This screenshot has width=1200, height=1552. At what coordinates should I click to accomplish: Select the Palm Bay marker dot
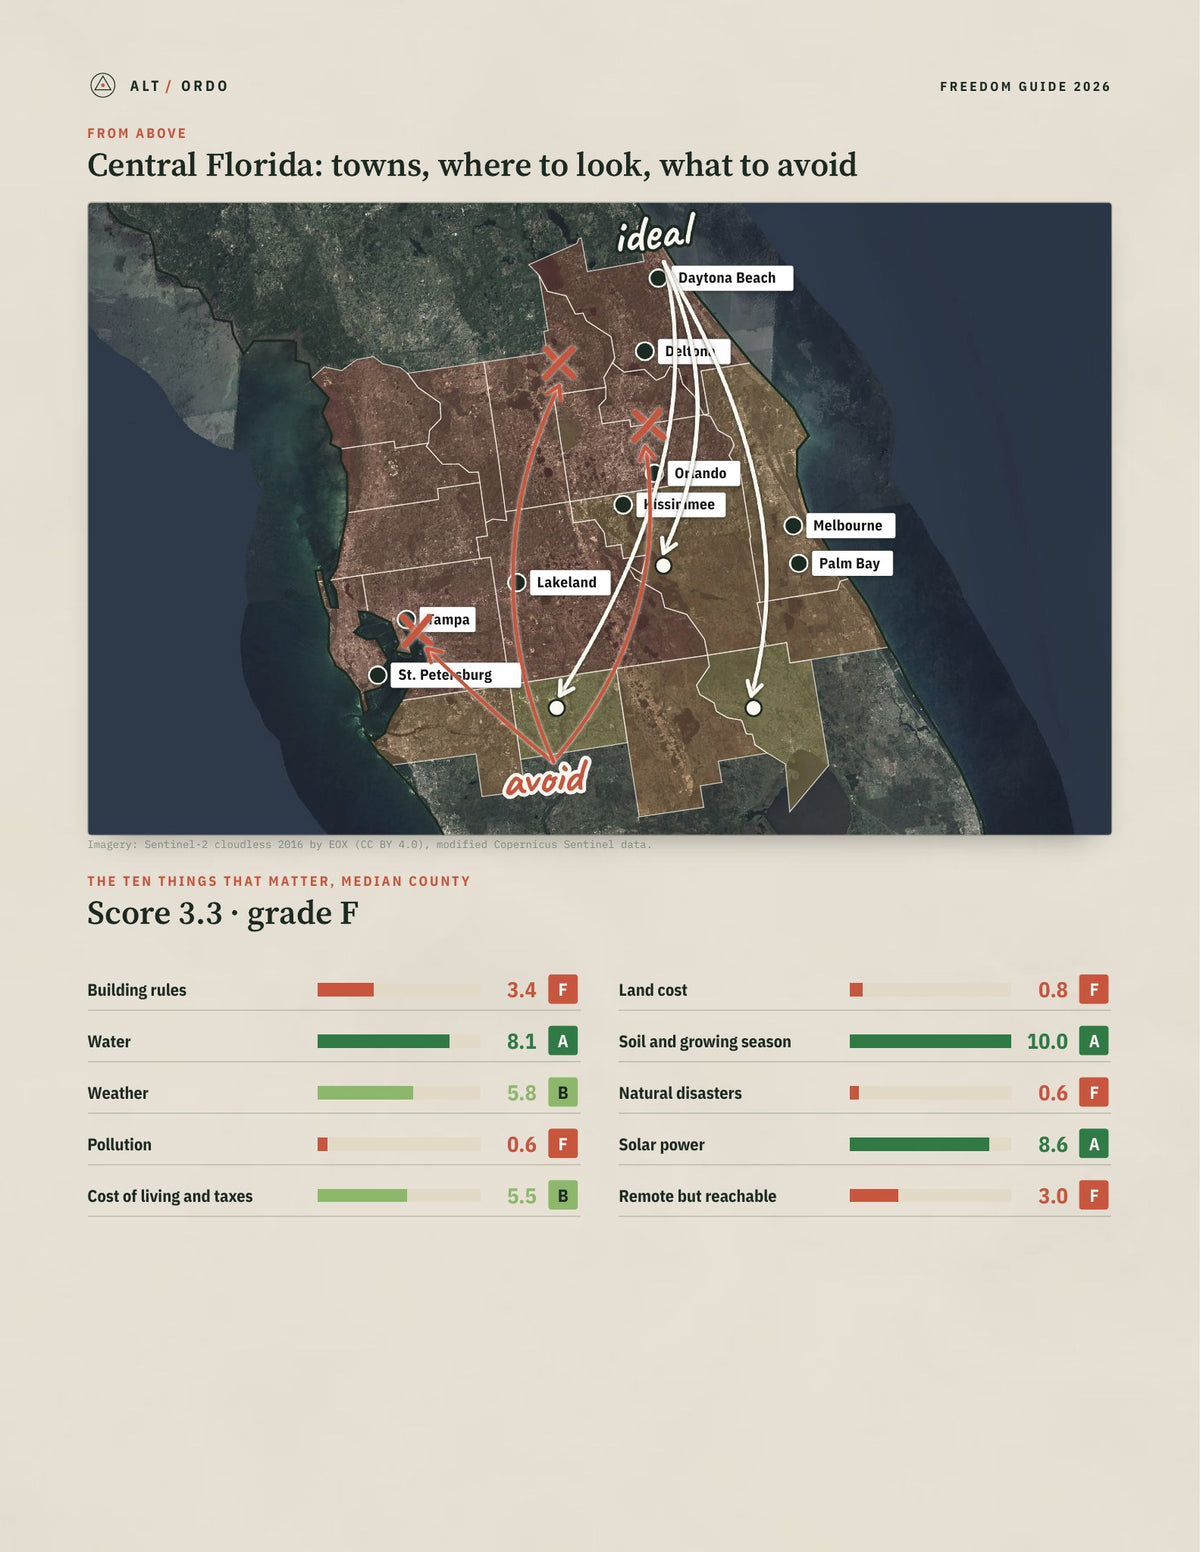coord(798,563)
